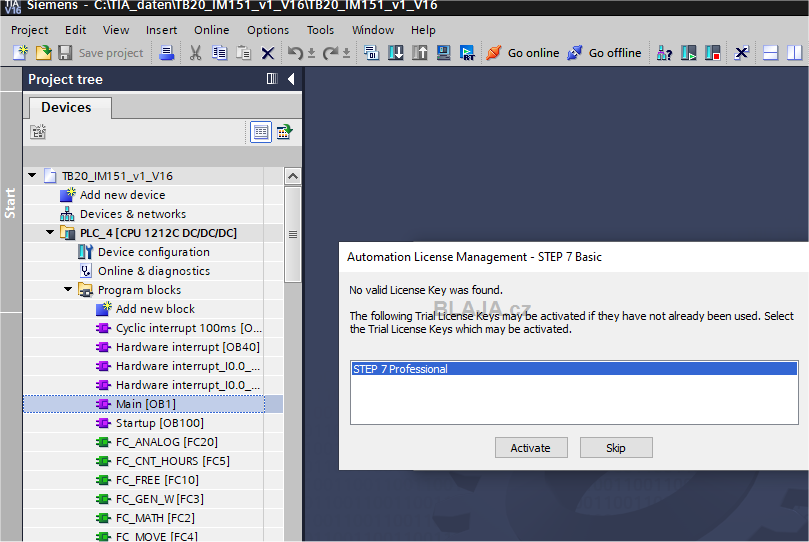This screenshot has height=542, width=809.
Task: Collapse the PLC_4 device node
Action: 50,233
